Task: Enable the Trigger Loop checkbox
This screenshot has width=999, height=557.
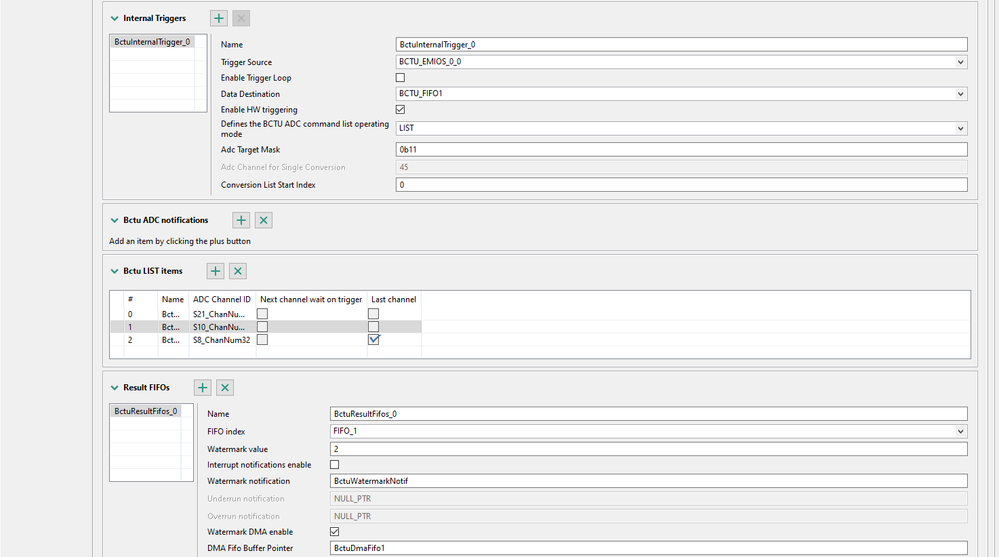Action: pyautogui.click(x=401, y=78)
